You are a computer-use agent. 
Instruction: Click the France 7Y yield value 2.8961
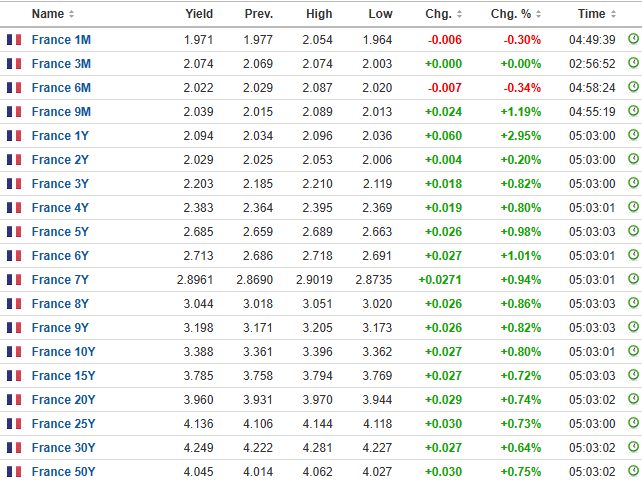tap(193, 279)
